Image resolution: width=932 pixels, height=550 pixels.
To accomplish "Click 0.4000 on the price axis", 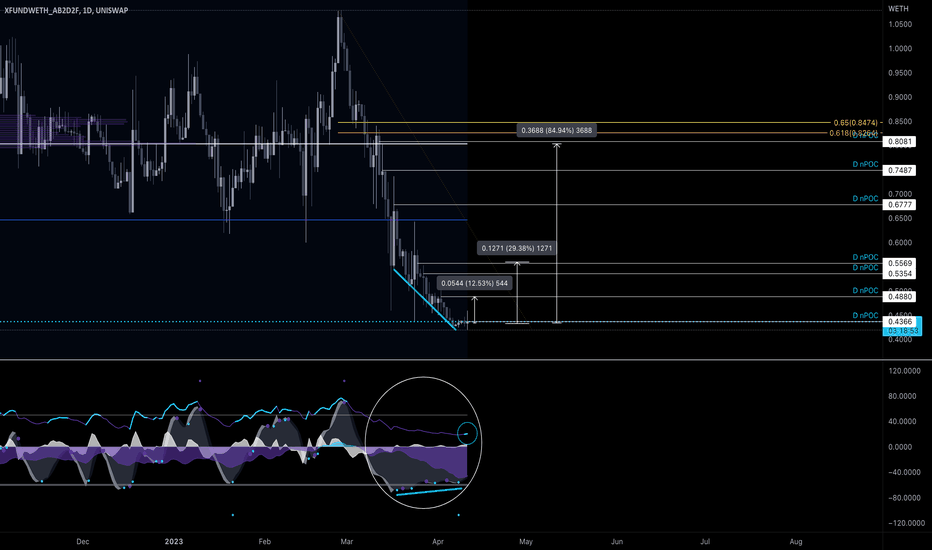I will tap(900, 340).
